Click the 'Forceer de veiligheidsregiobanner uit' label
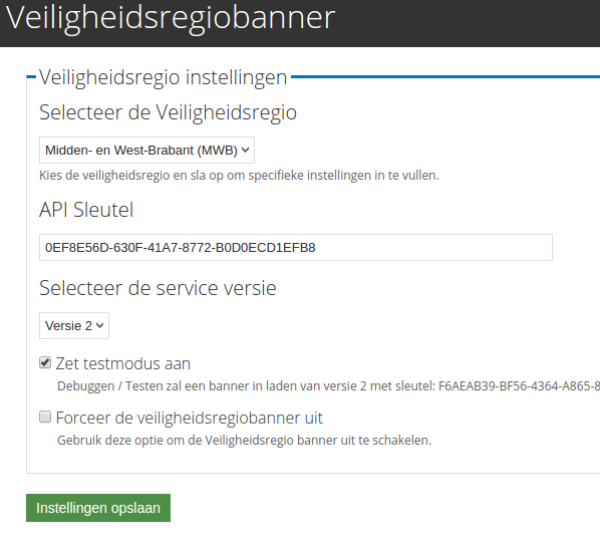The width and height of the screenshot is (600, 547). (189, 418)
